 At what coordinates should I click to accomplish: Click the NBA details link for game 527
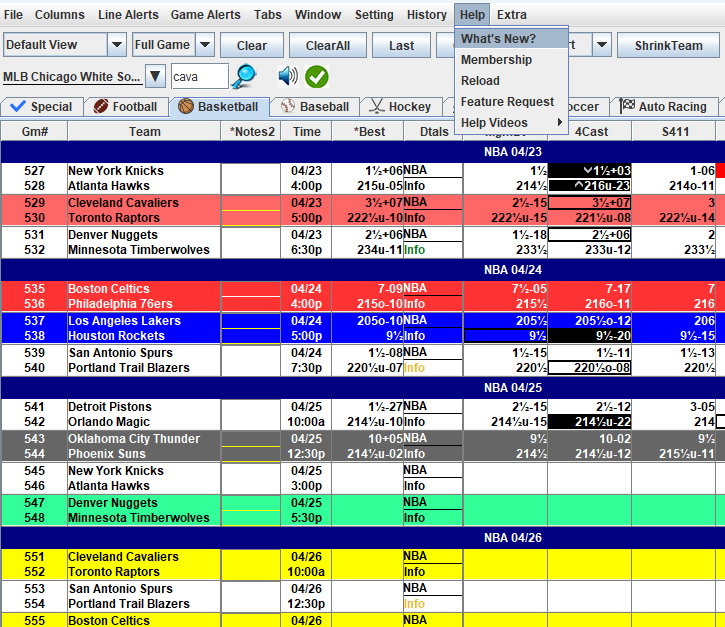coord(415,170)
